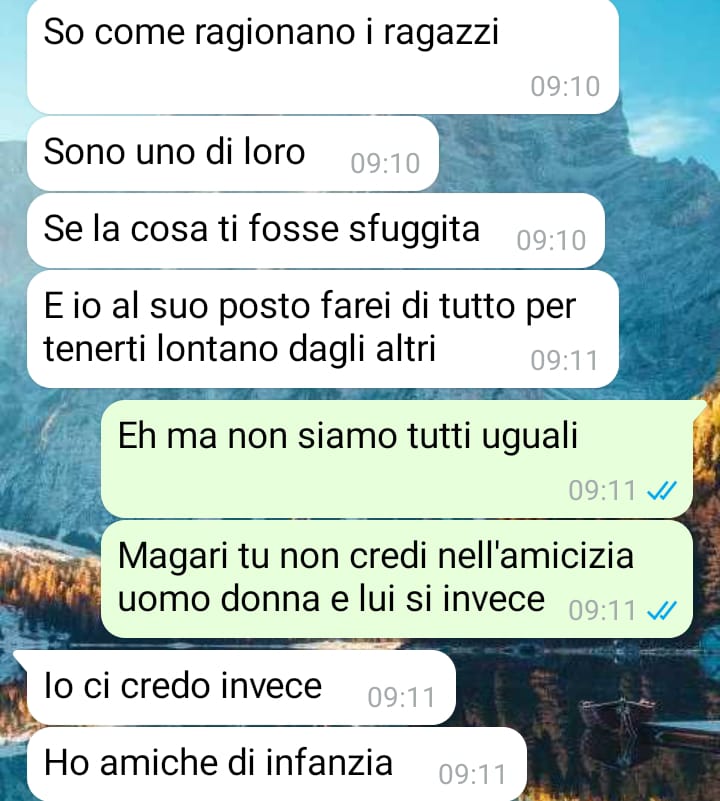Select the 'Ho amiche di infanzia' message
This screenshot has width=720, height=801.
click(277, 764)
